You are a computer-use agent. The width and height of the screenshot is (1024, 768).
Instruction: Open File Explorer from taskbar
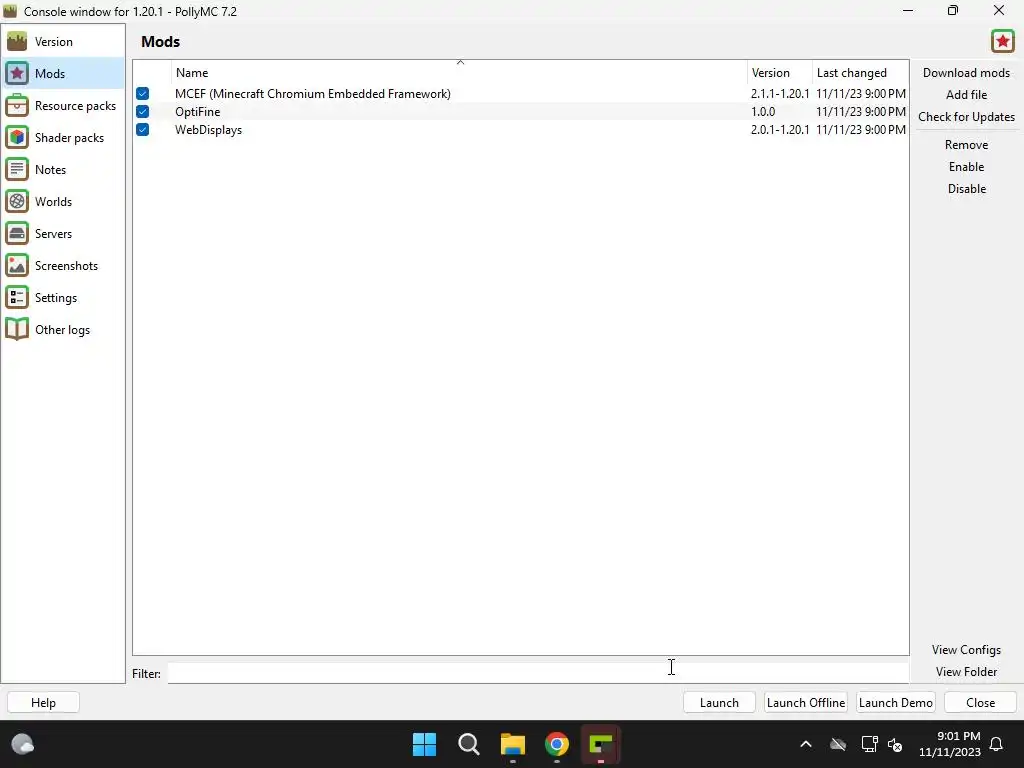click(513, 744)
